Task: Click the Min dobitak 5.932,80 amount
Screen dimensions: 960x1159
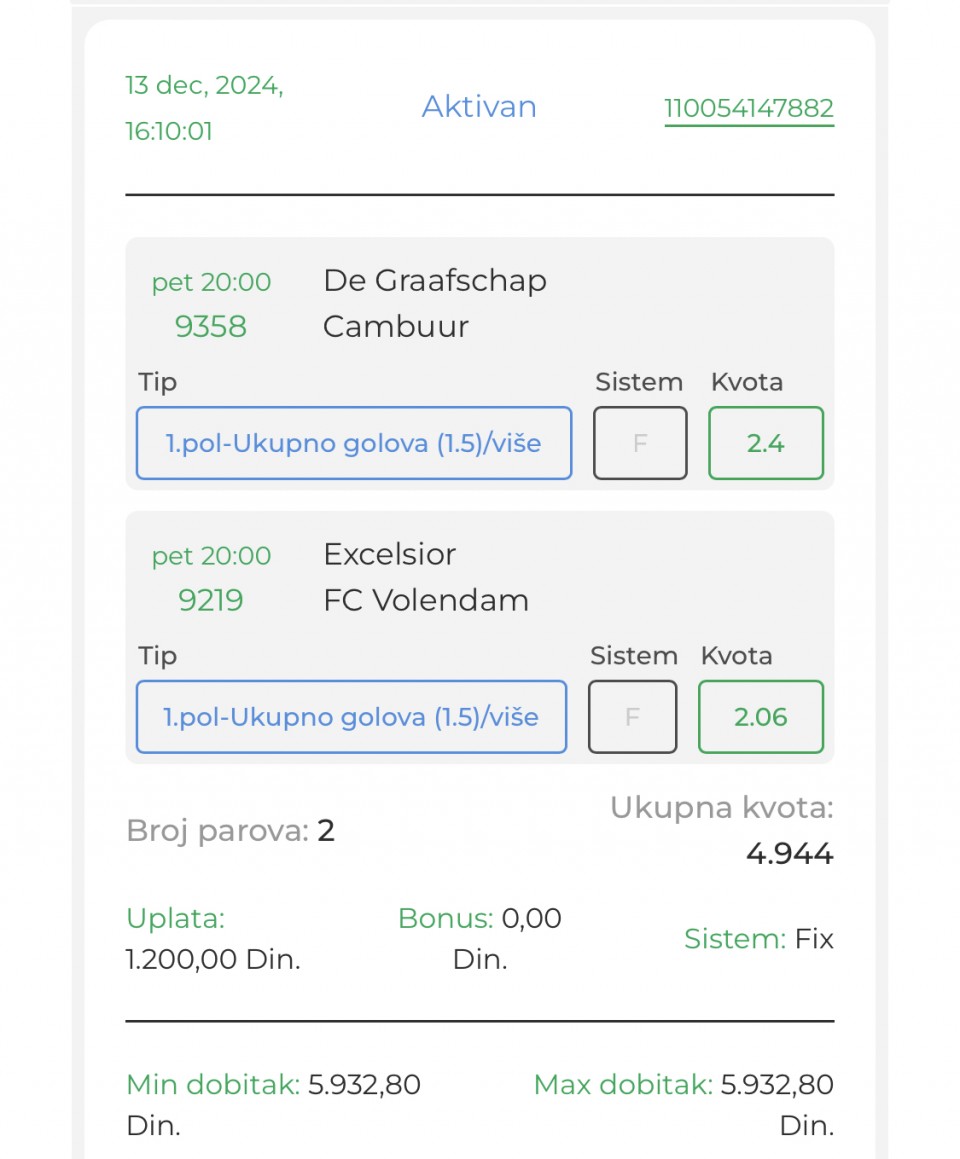Action: click(364, 1085)
